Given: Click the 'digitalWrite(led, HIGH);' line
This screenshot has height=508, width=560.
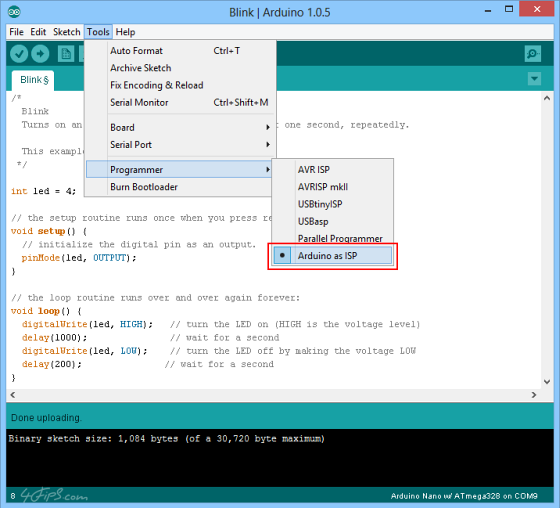Looking at the screenshot, I should point(88,324).
